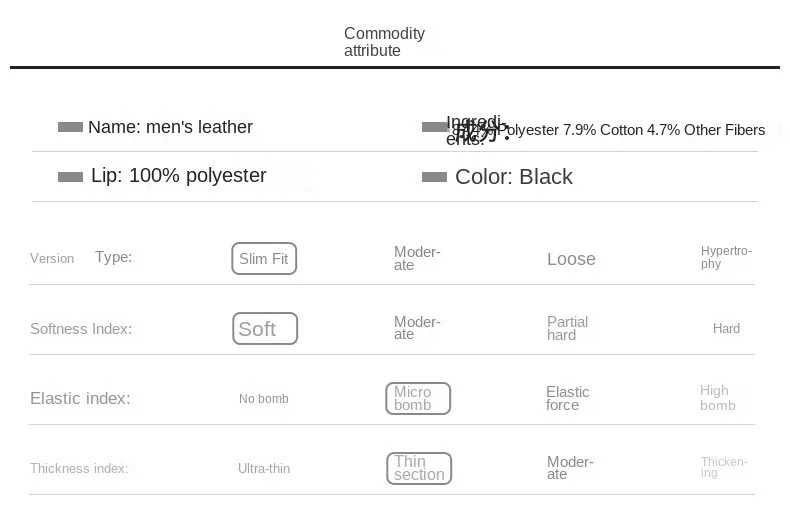
Task: Choose Hypertrophy version type
Action: coord(726,257)
